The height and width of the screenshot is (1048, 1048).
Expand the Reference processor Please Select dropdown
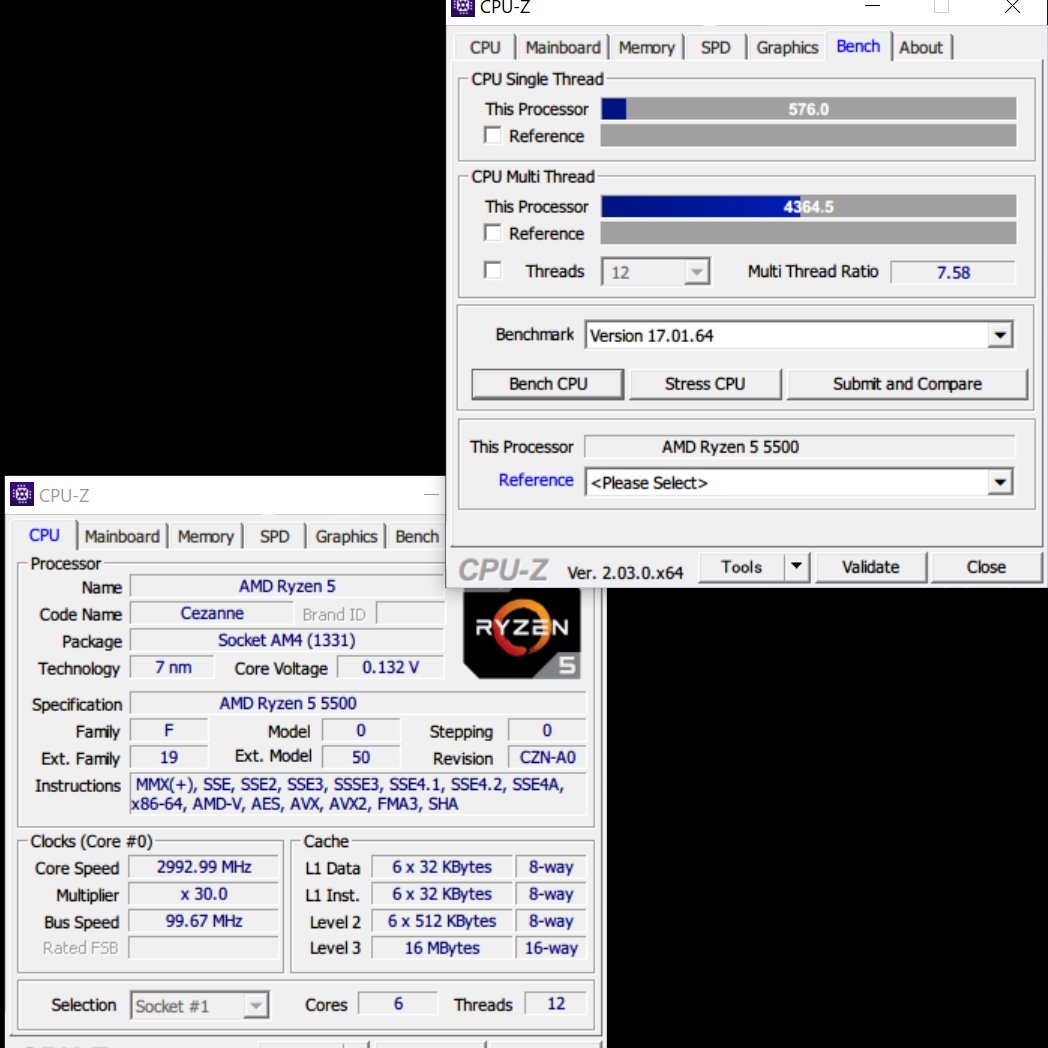[x=1000, y=482]
